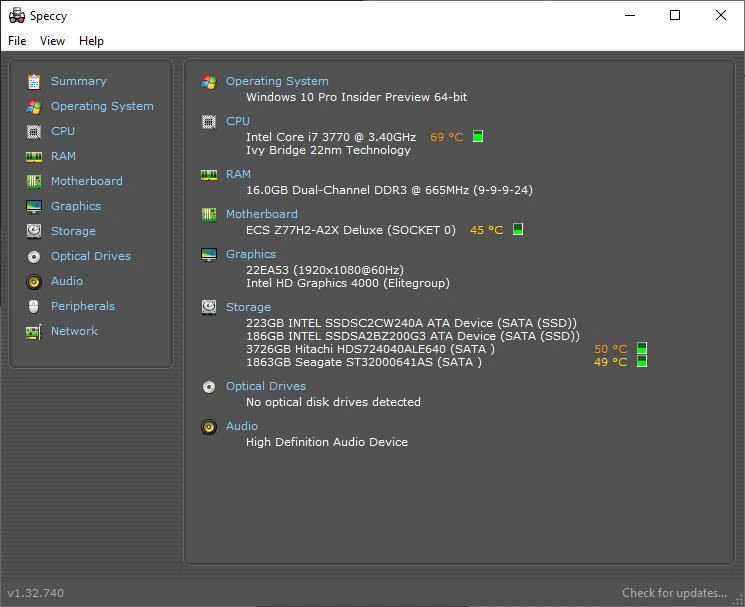Click the Motherboard icon in sidebar
The image size is (745, 607).
click(34, 181)
